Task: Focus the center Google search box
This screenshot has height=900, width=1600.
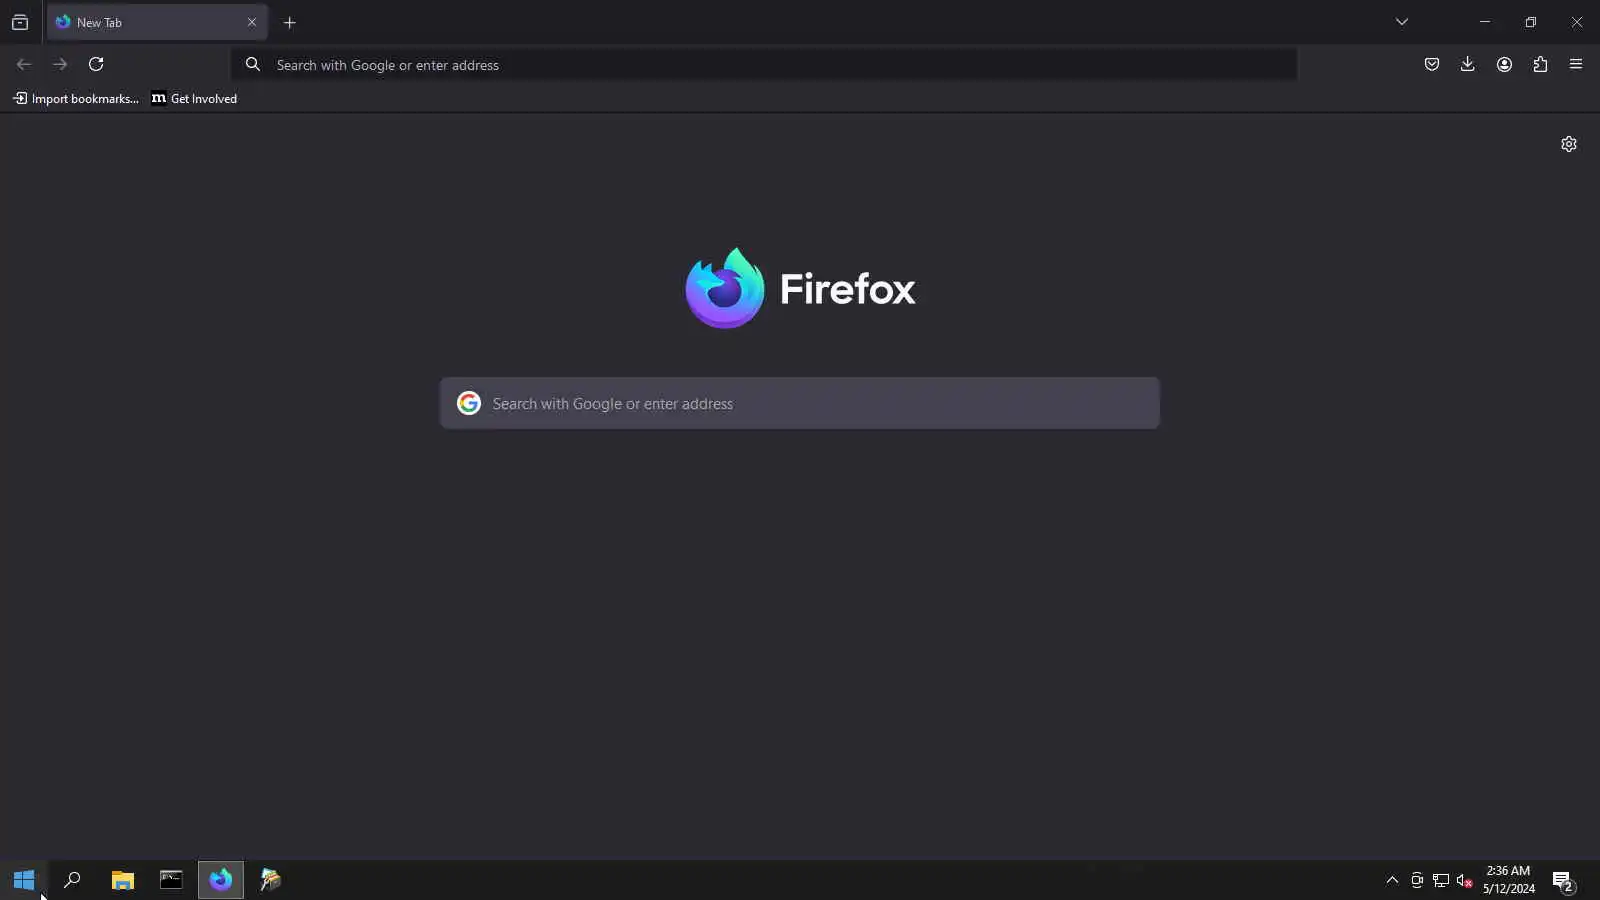Action: (800, 403)
